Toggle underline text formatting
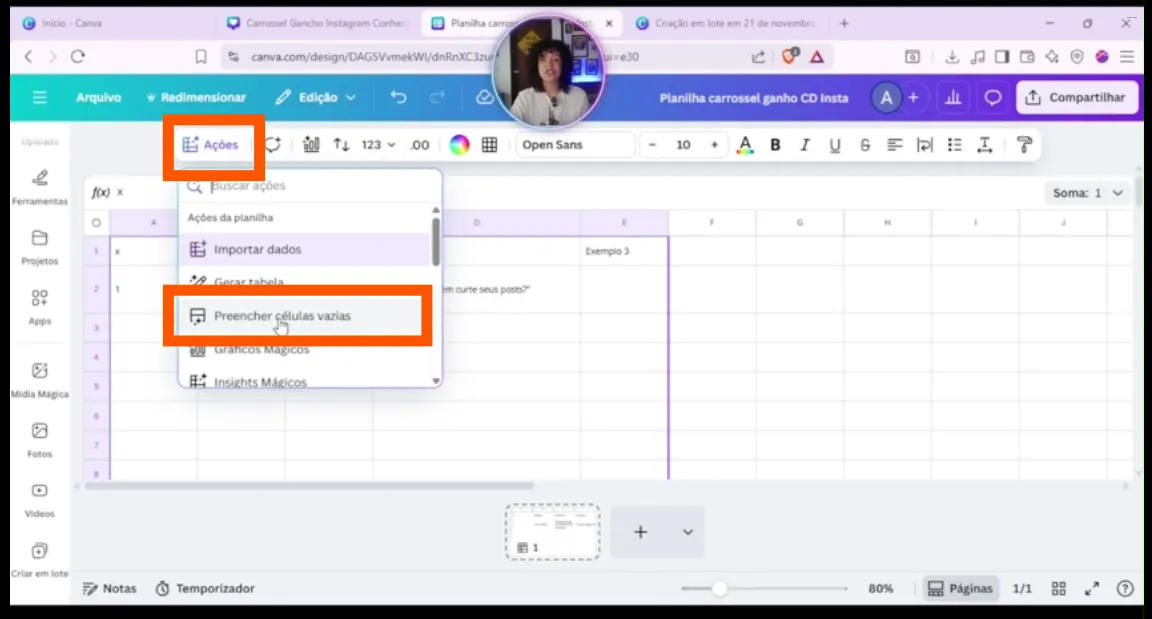Viewport: 1152px width, 619px height. [835, 145]
